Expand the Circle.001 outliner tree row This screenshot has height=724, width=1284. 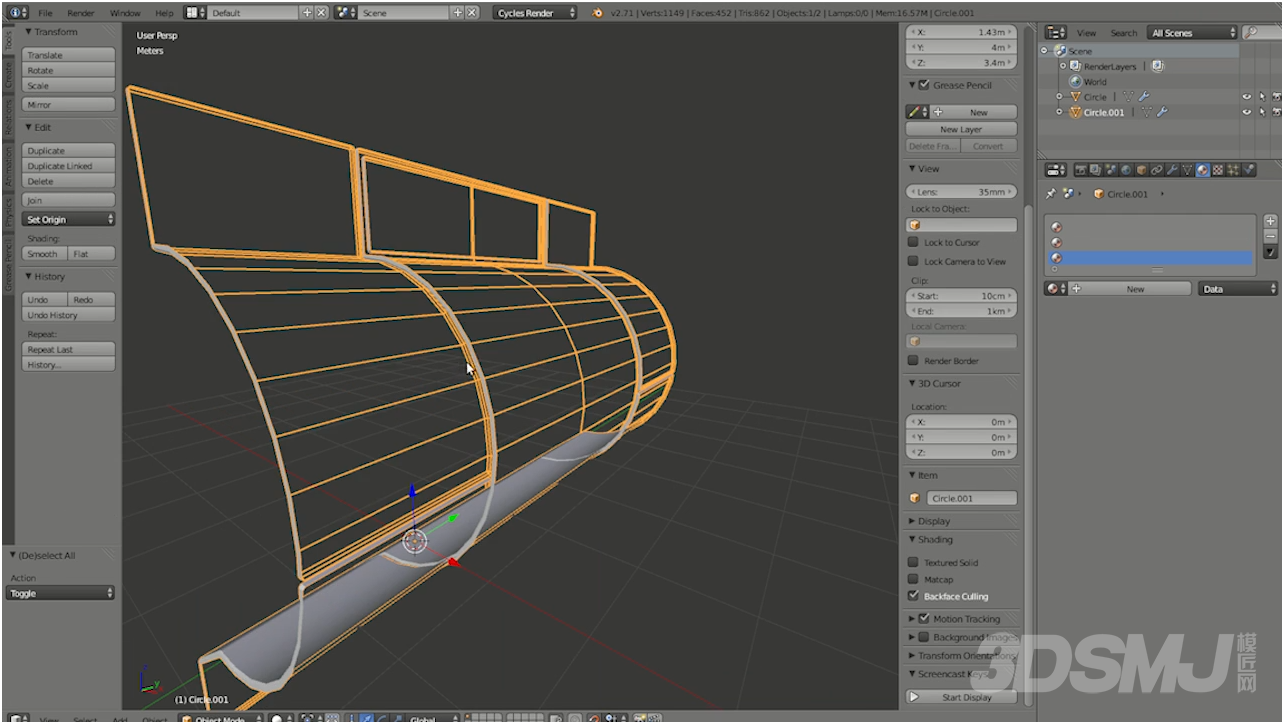point(1059,112)
